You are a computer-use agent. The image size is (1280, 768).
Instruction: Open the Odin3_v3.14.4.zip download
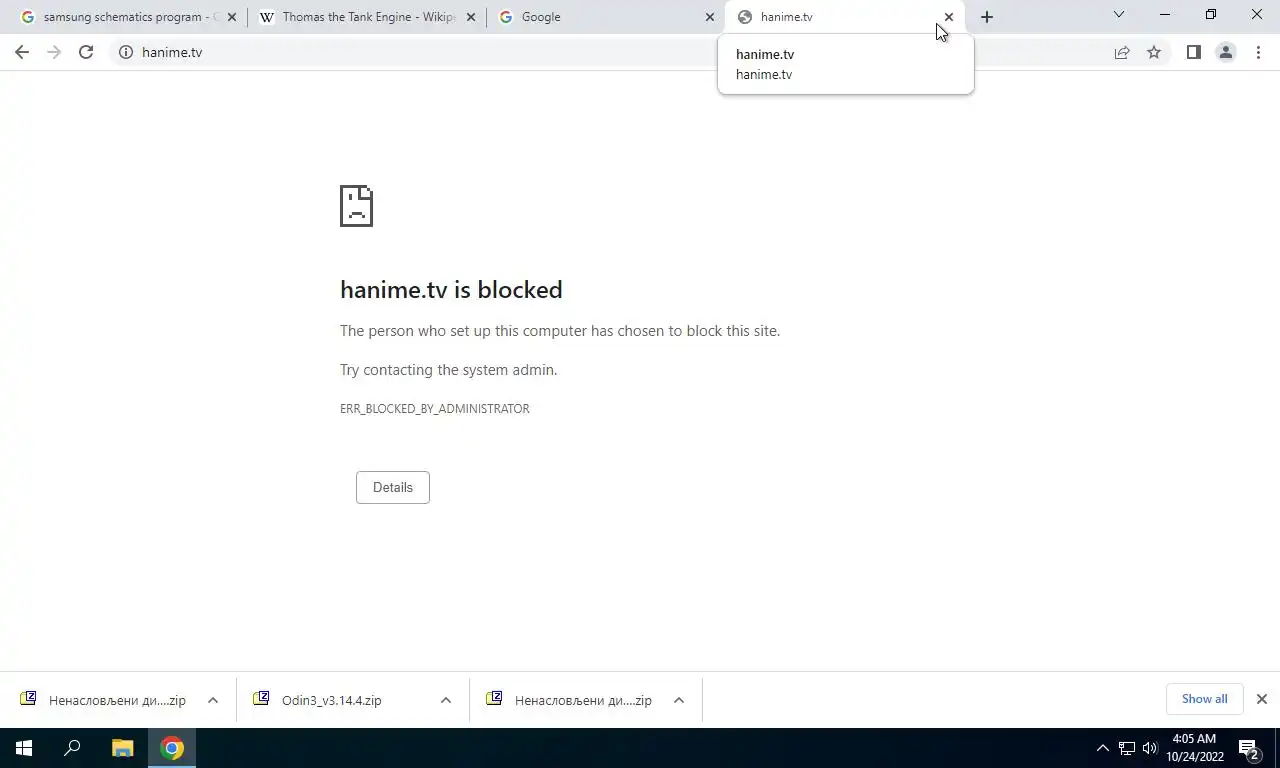[331, 700]
